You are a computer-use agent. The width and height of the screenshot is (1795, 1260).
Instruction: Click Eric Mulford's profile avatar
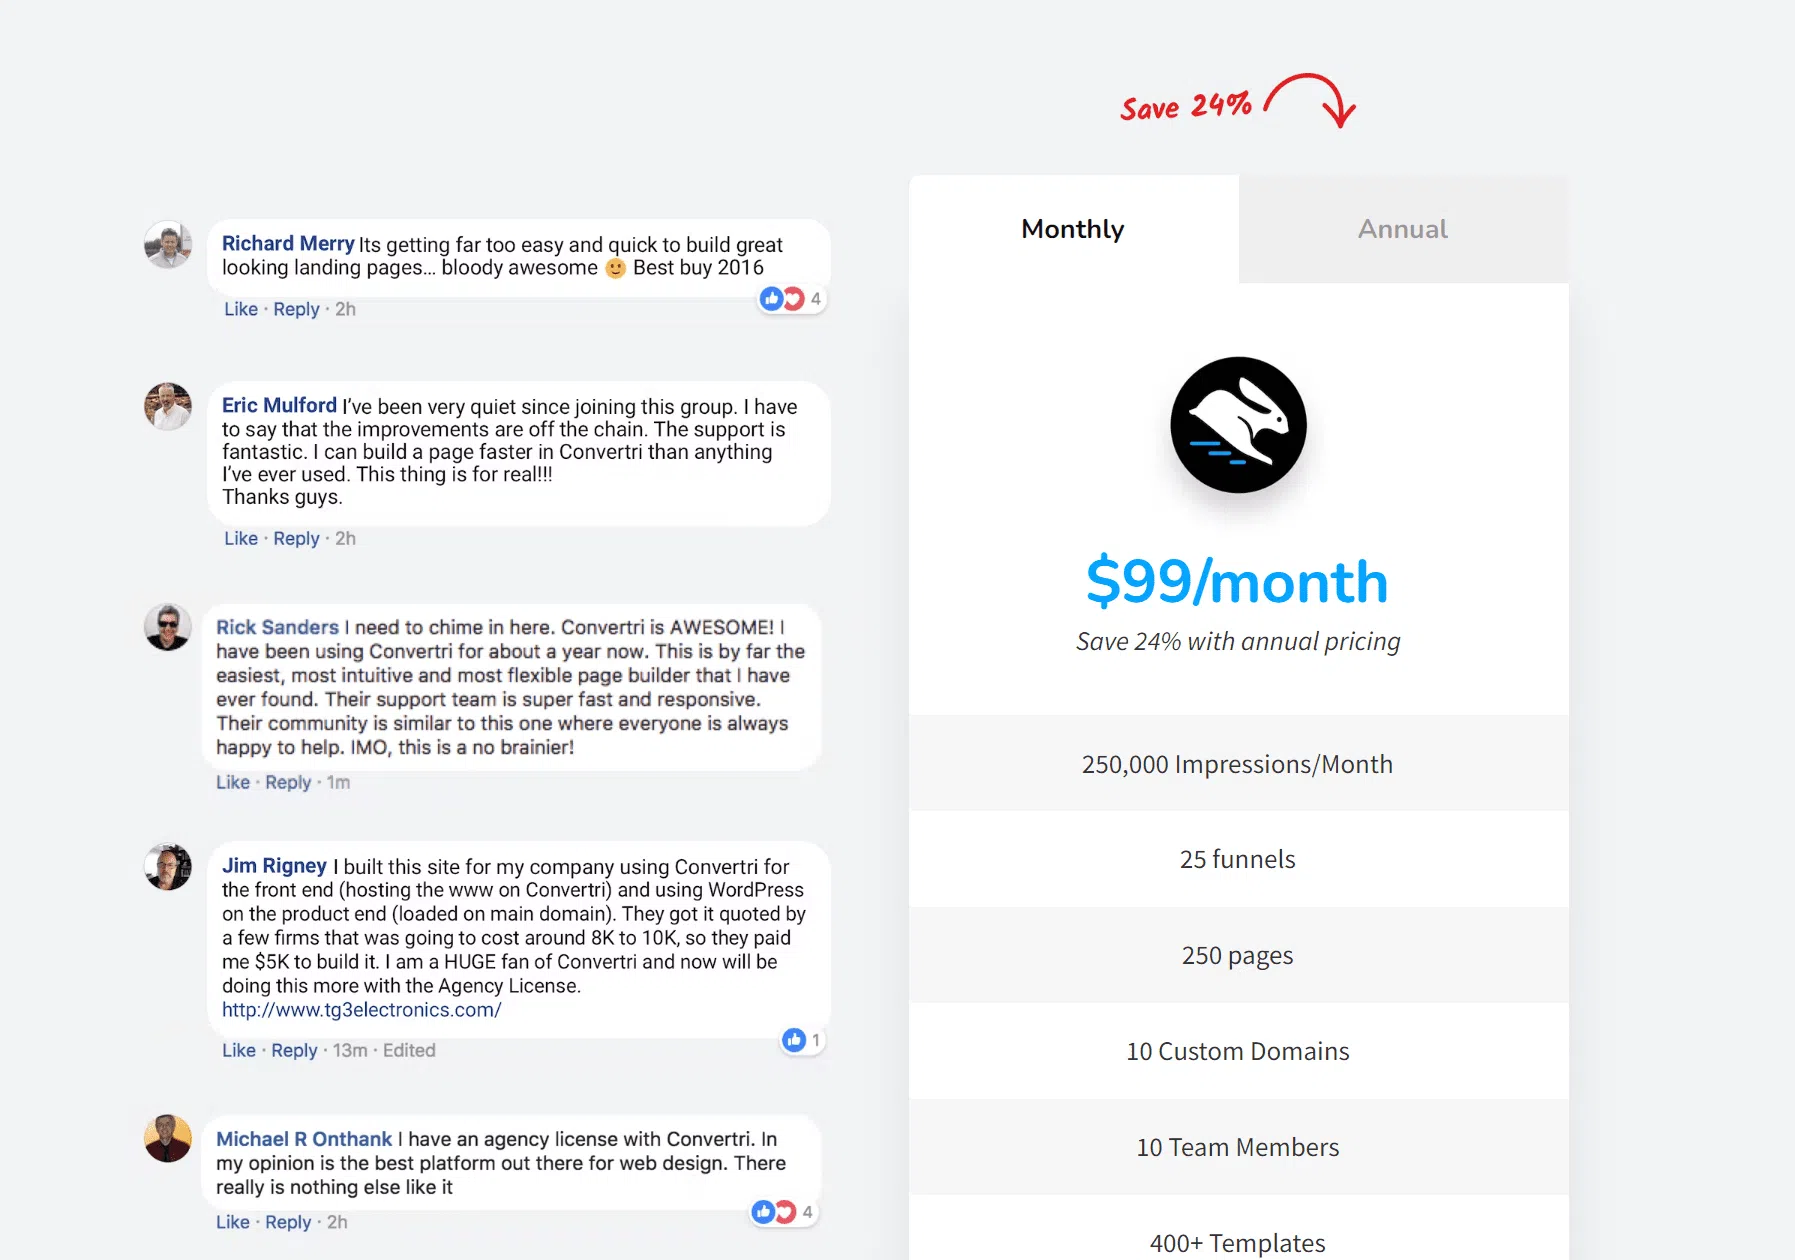coord(168,406)
